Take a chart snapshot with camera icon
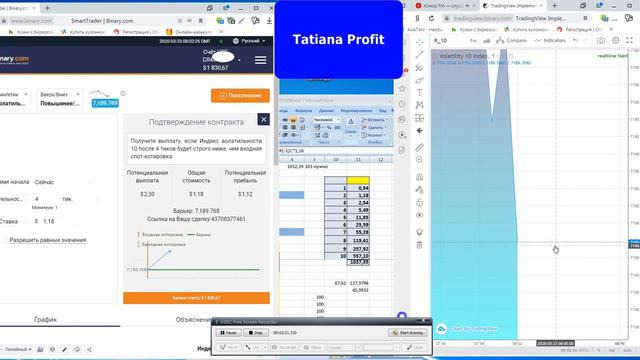The image size is (640, 360). [601, 40]
